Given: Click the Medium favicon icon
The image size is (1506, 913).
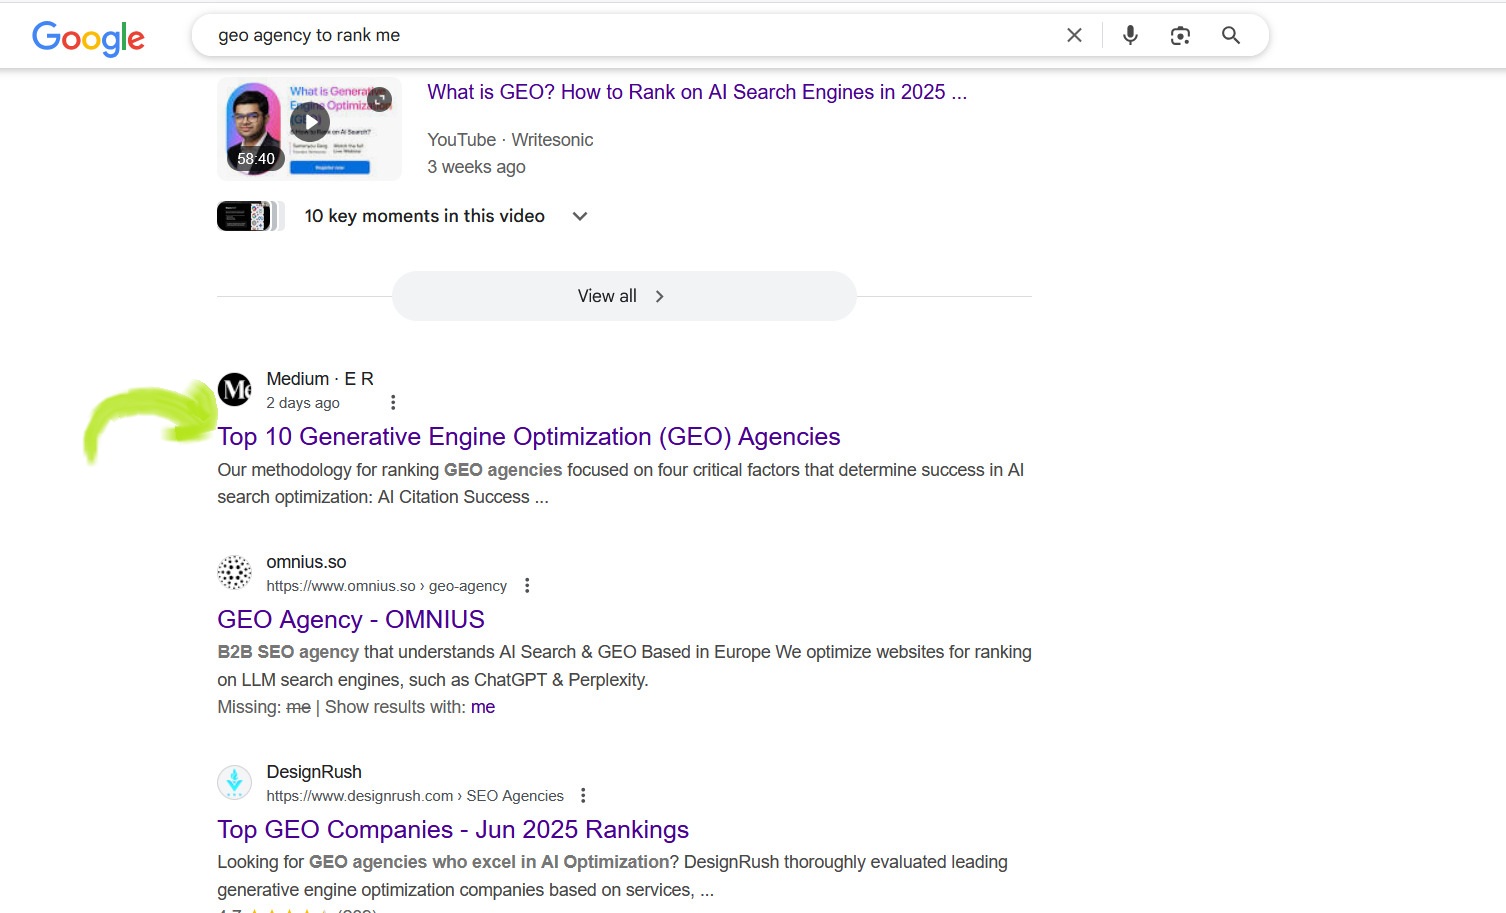Looking at the screenshot, I should coord(234,390).
